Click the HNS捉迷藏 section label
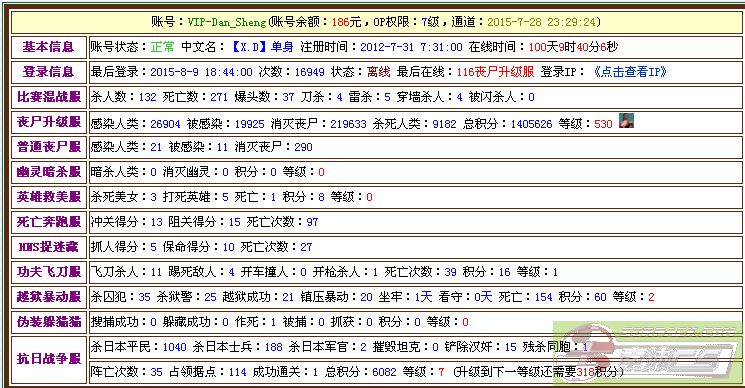Image resolution: width=745 pixels, height=388 pixels. click(x=48, y=246)
